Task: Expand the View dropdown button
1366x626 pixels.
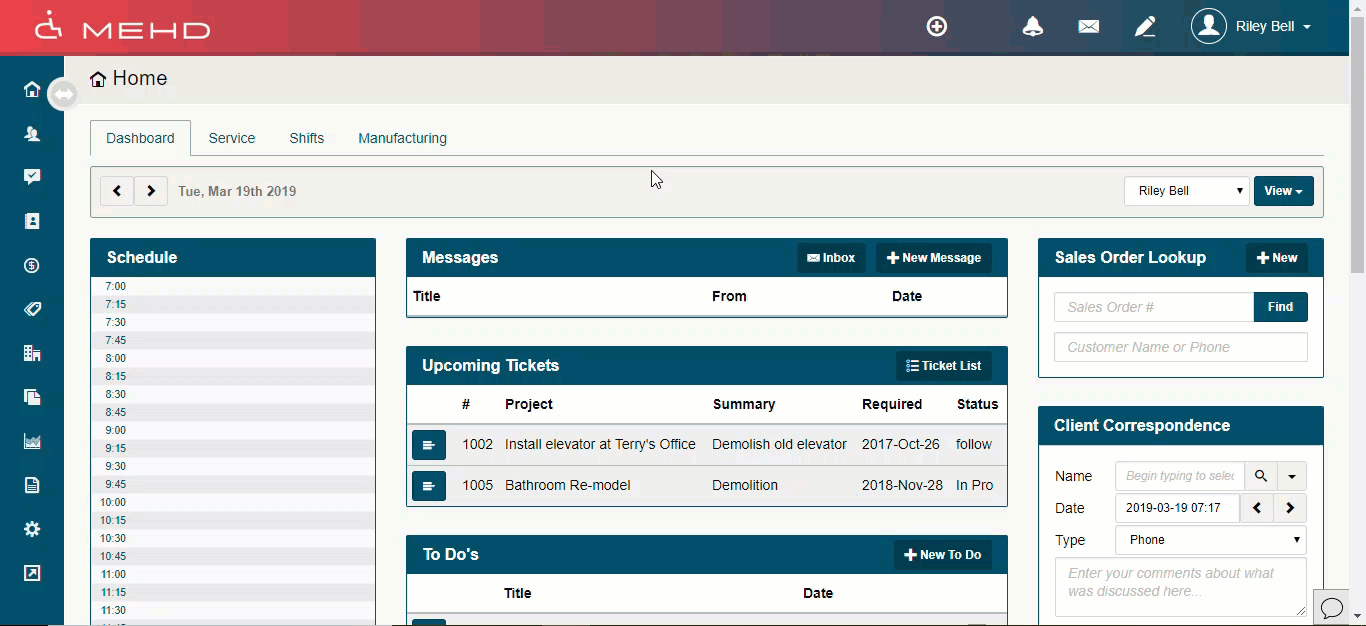Action: [1284, 191]
